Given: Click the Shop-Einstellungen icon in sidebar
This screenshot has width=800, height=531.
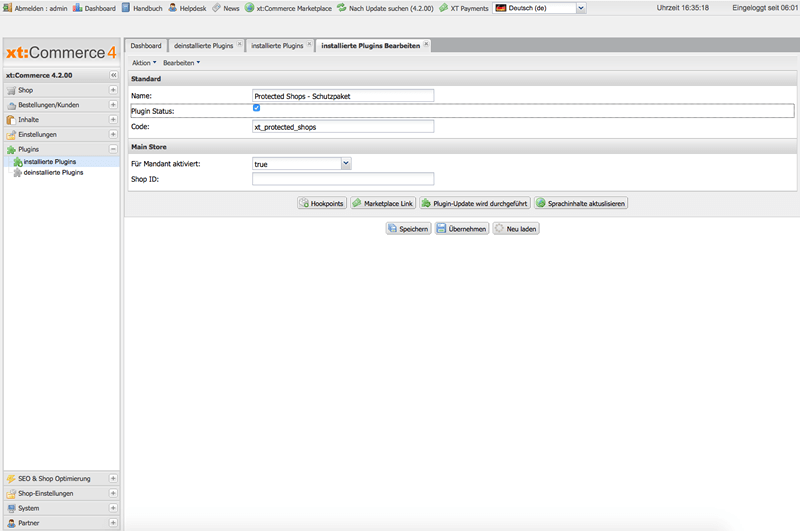Looking at the screenshot, I should [x=11, y=493].
